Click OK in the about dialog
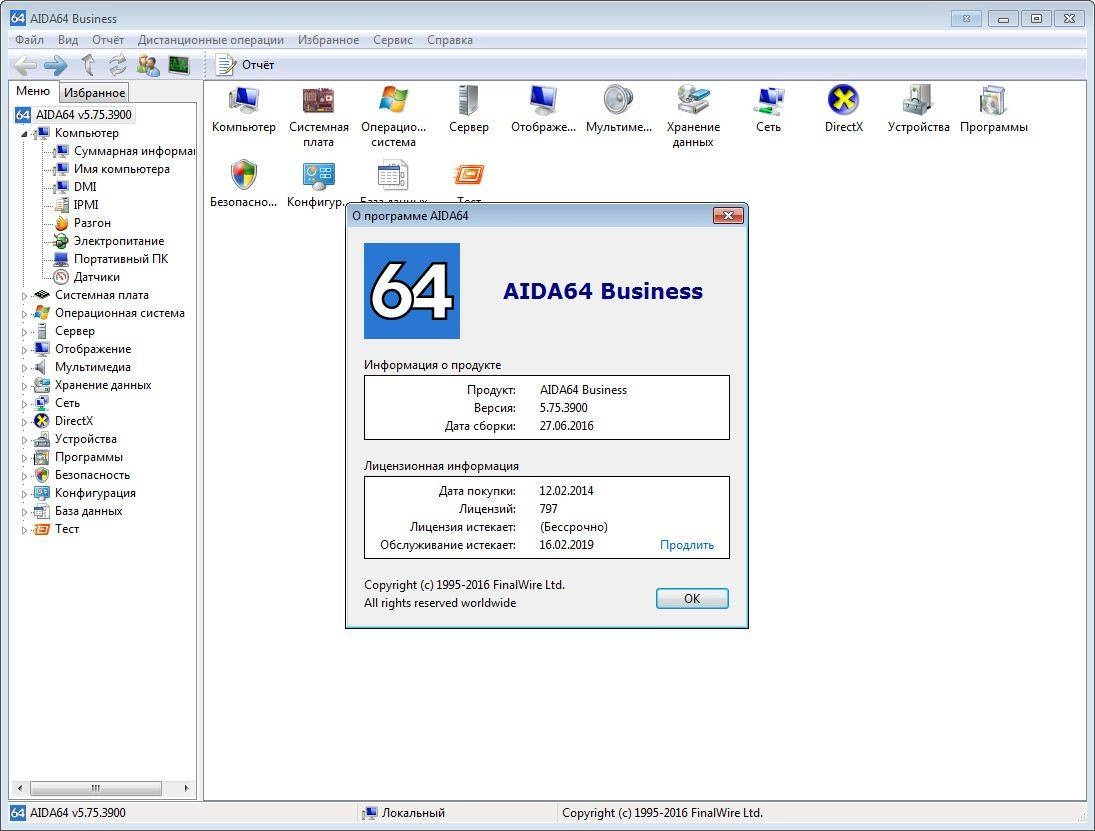 (692, 598)
